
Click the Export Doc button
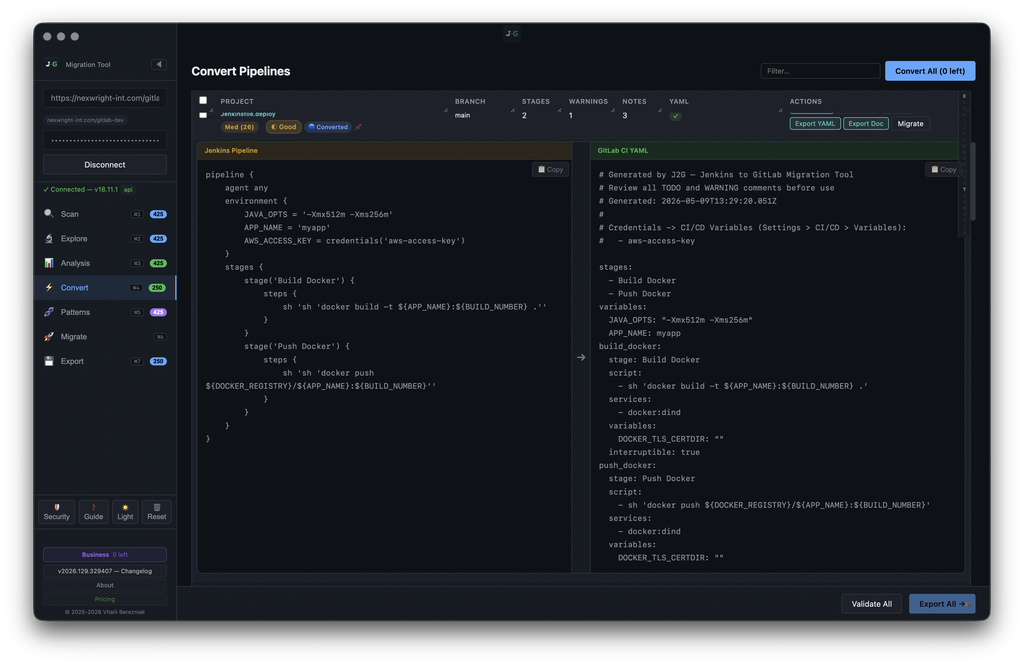point(865,123)
